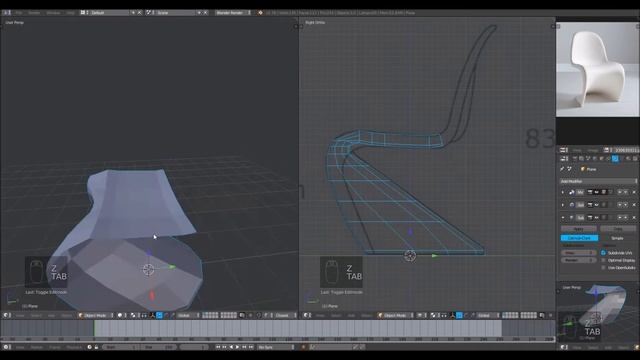640x360 pixels.
Task: Click View subdivisions slider field
Action: point(578,253)
